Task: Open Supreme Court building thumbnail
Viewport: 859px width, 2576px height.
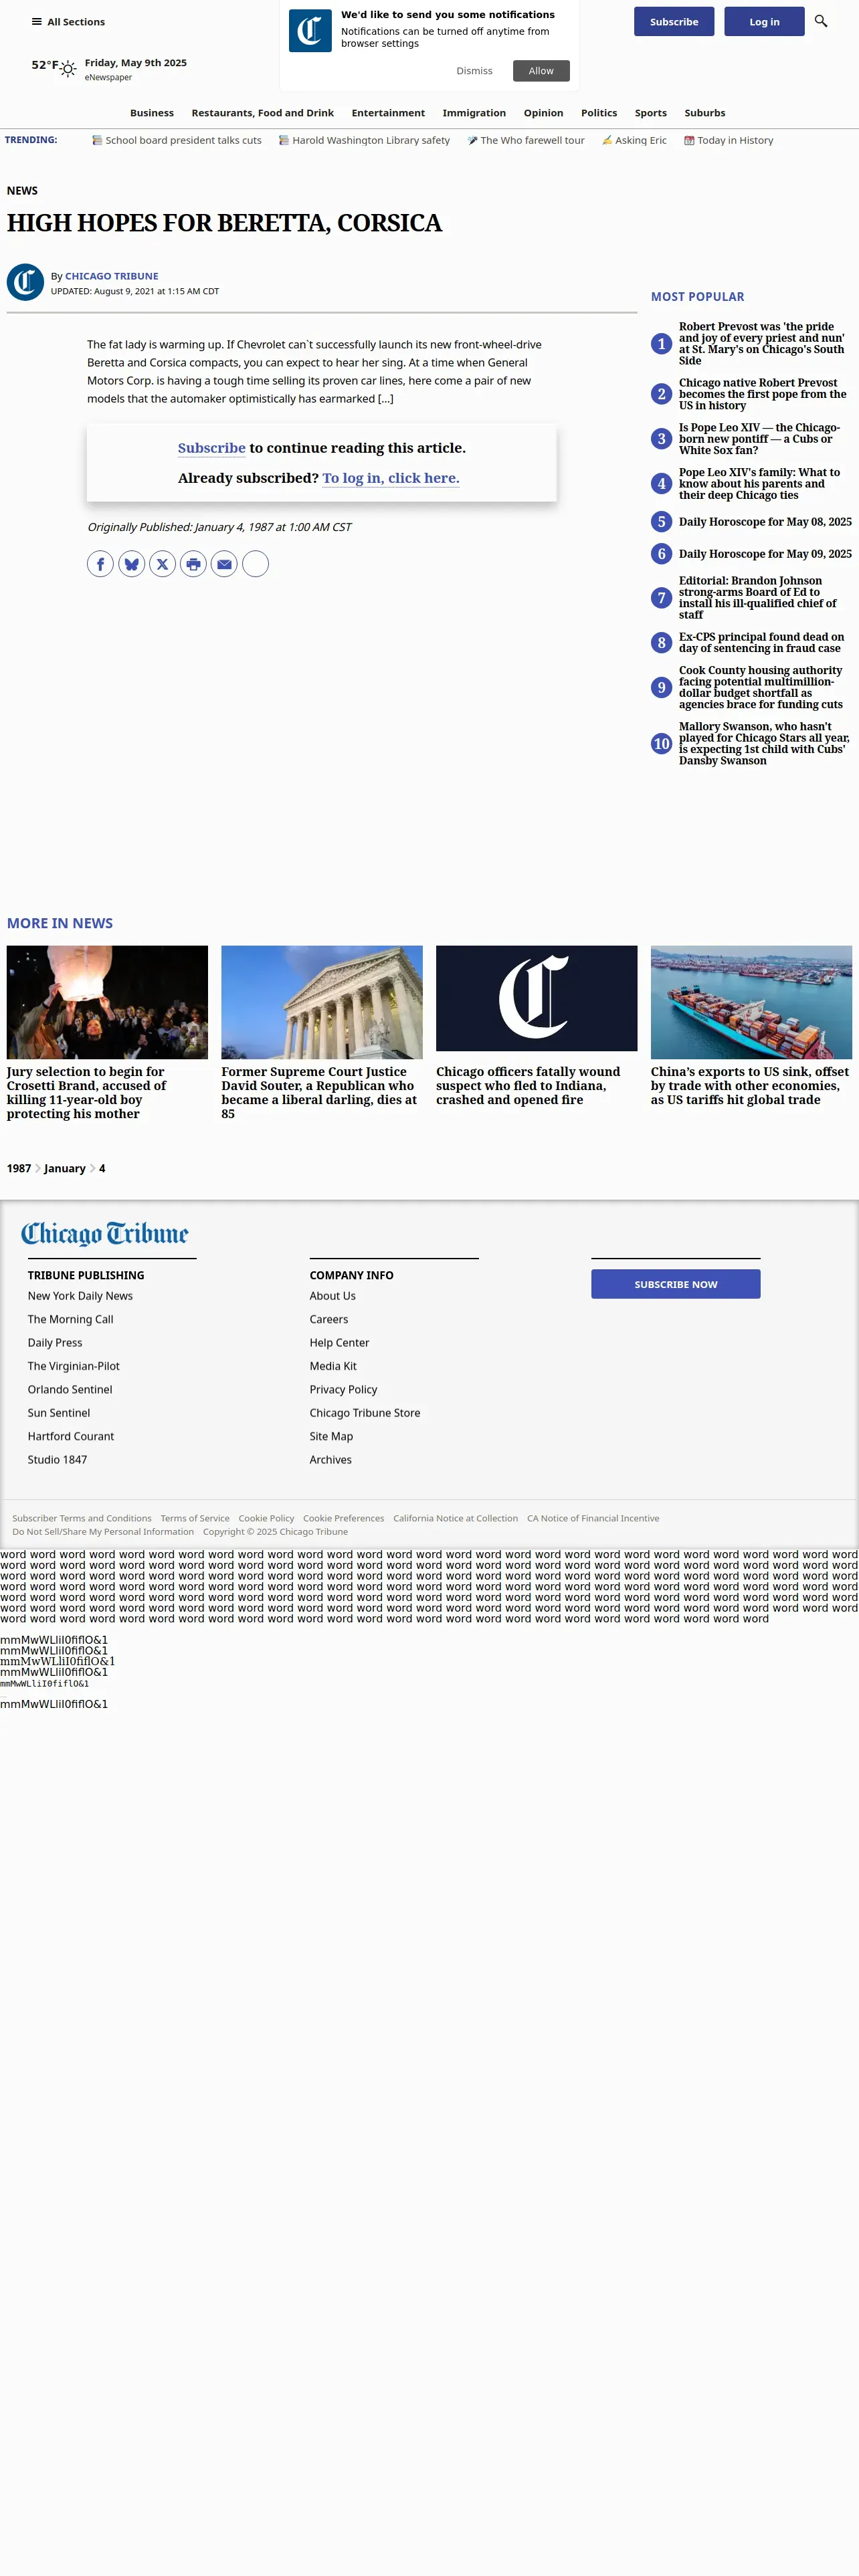Action: [322, 1002]
